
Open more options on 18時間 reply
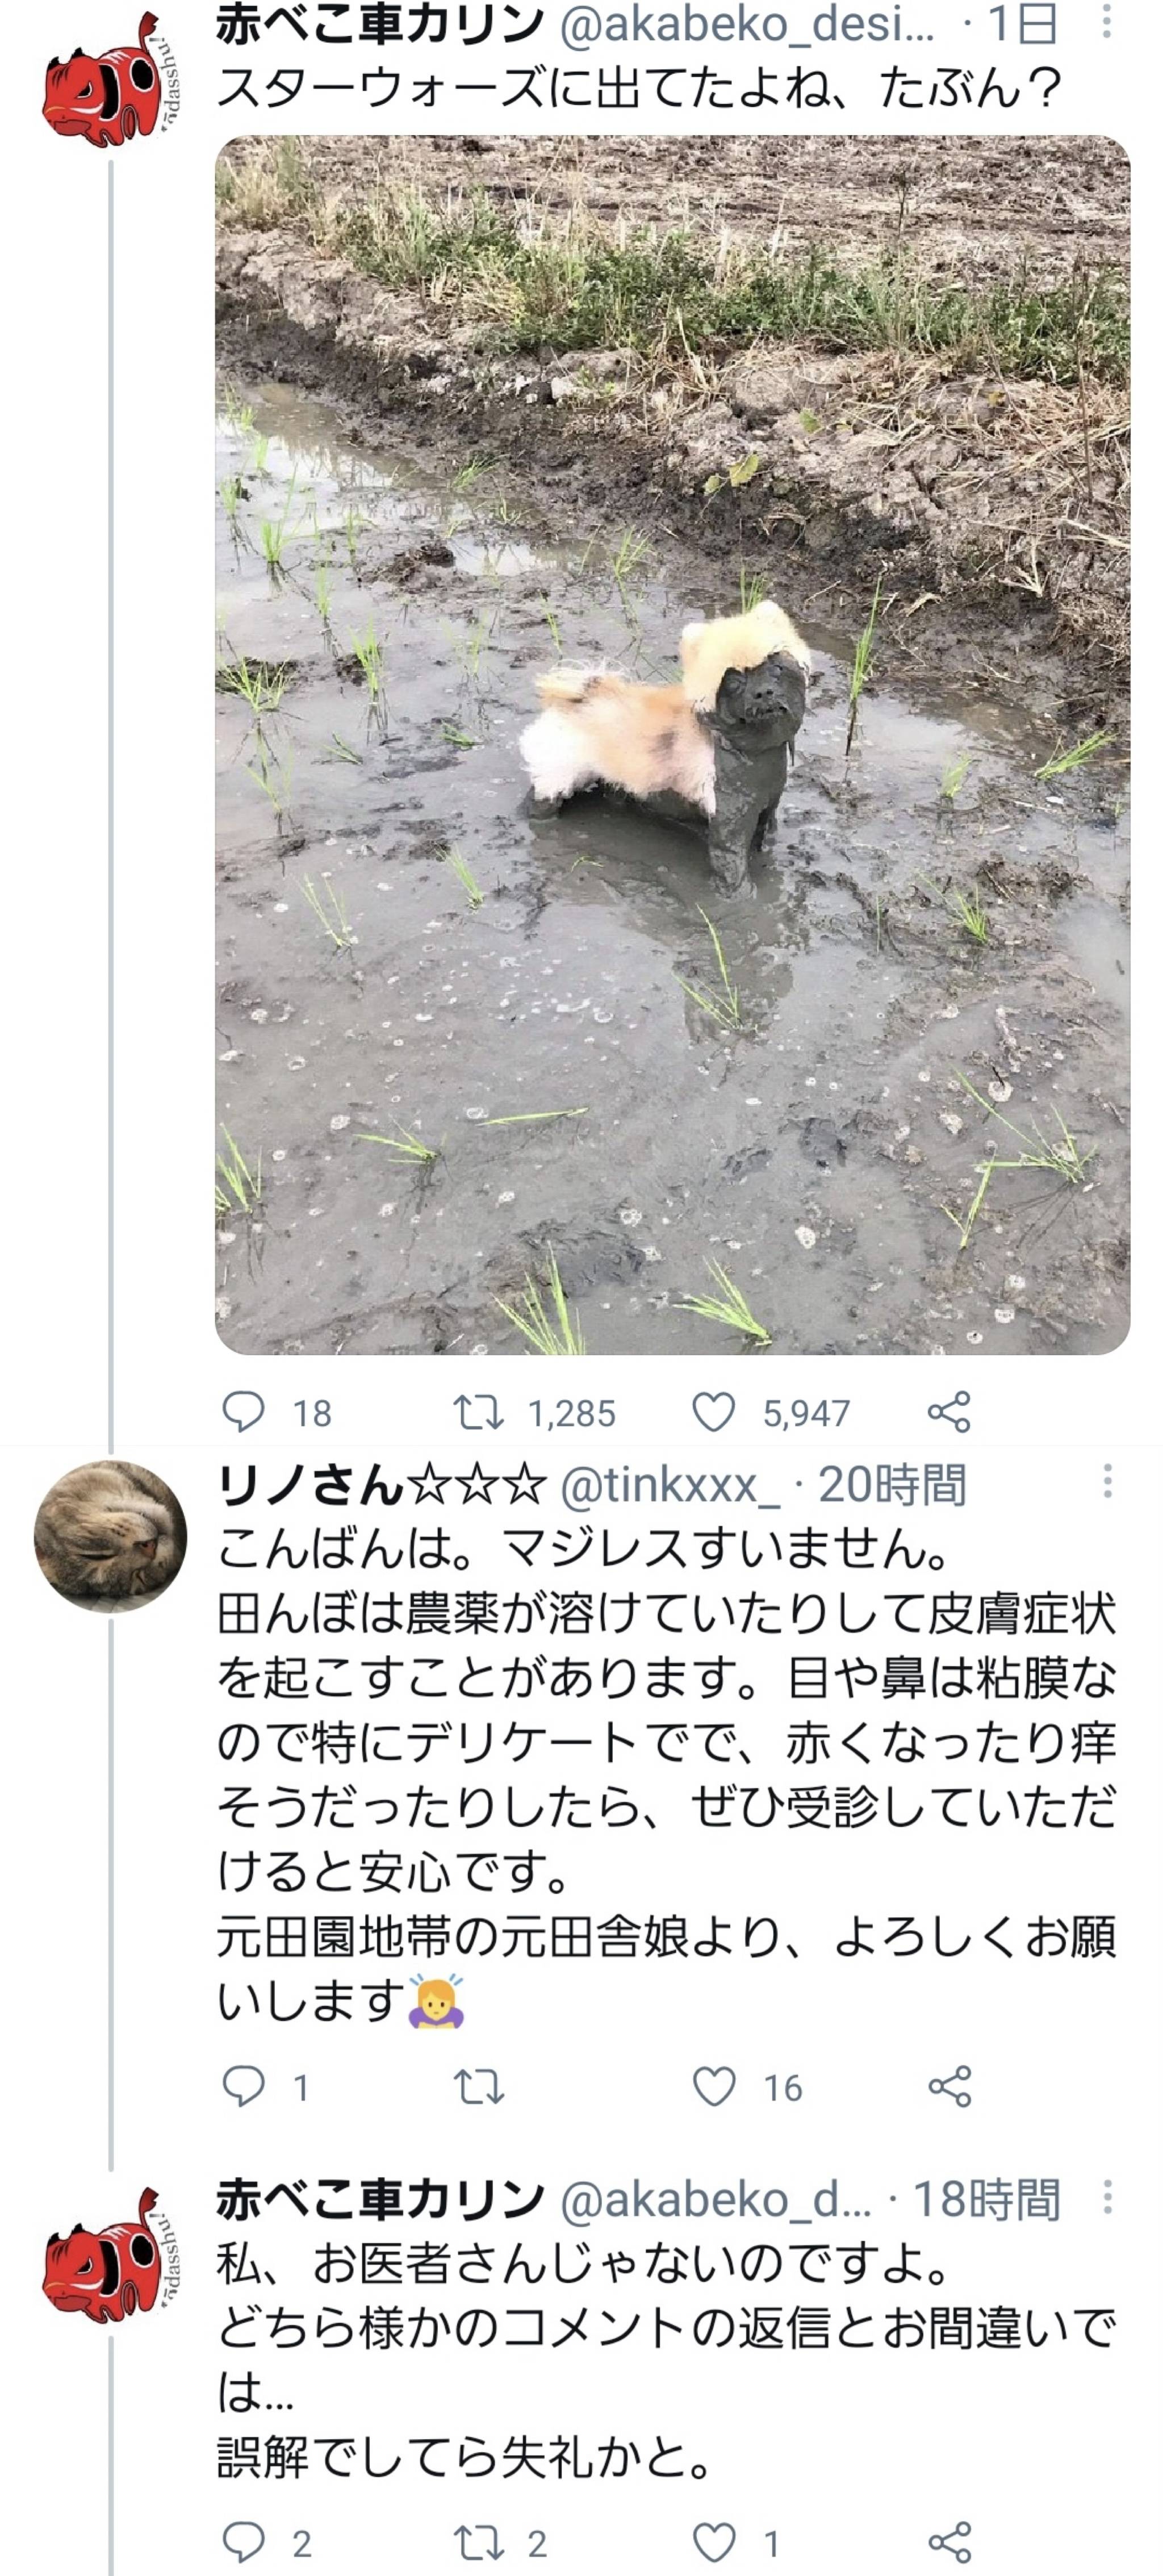[1106, 2197]
